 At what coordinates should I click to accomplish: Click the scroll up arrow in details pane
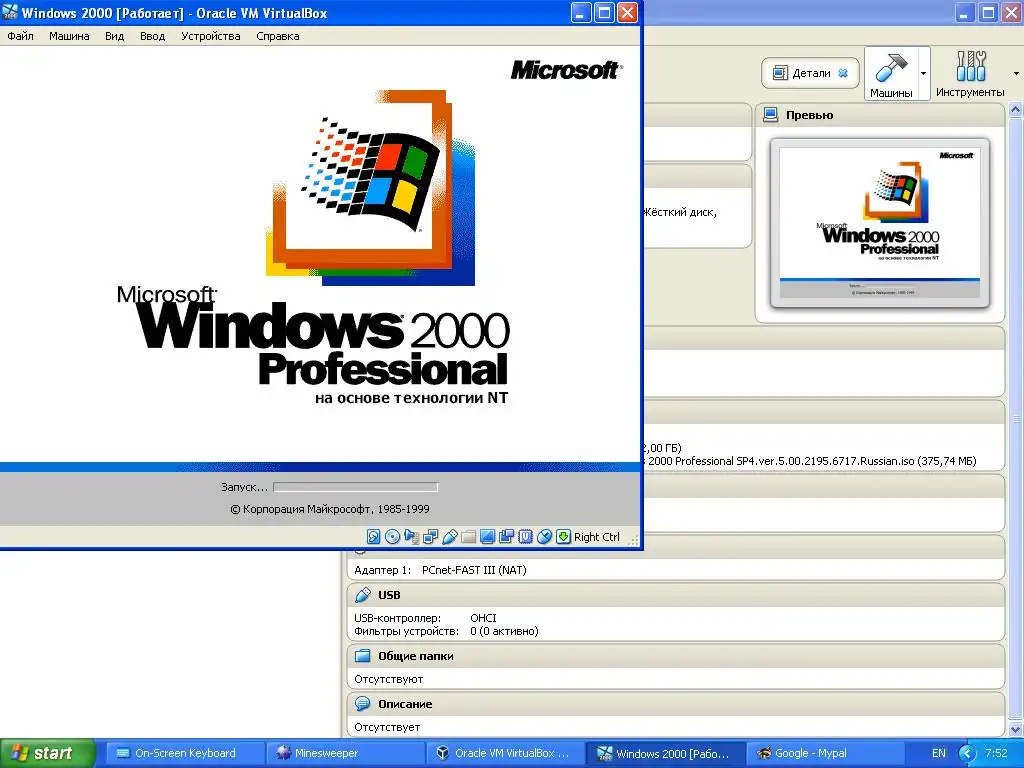[1016, 110]
